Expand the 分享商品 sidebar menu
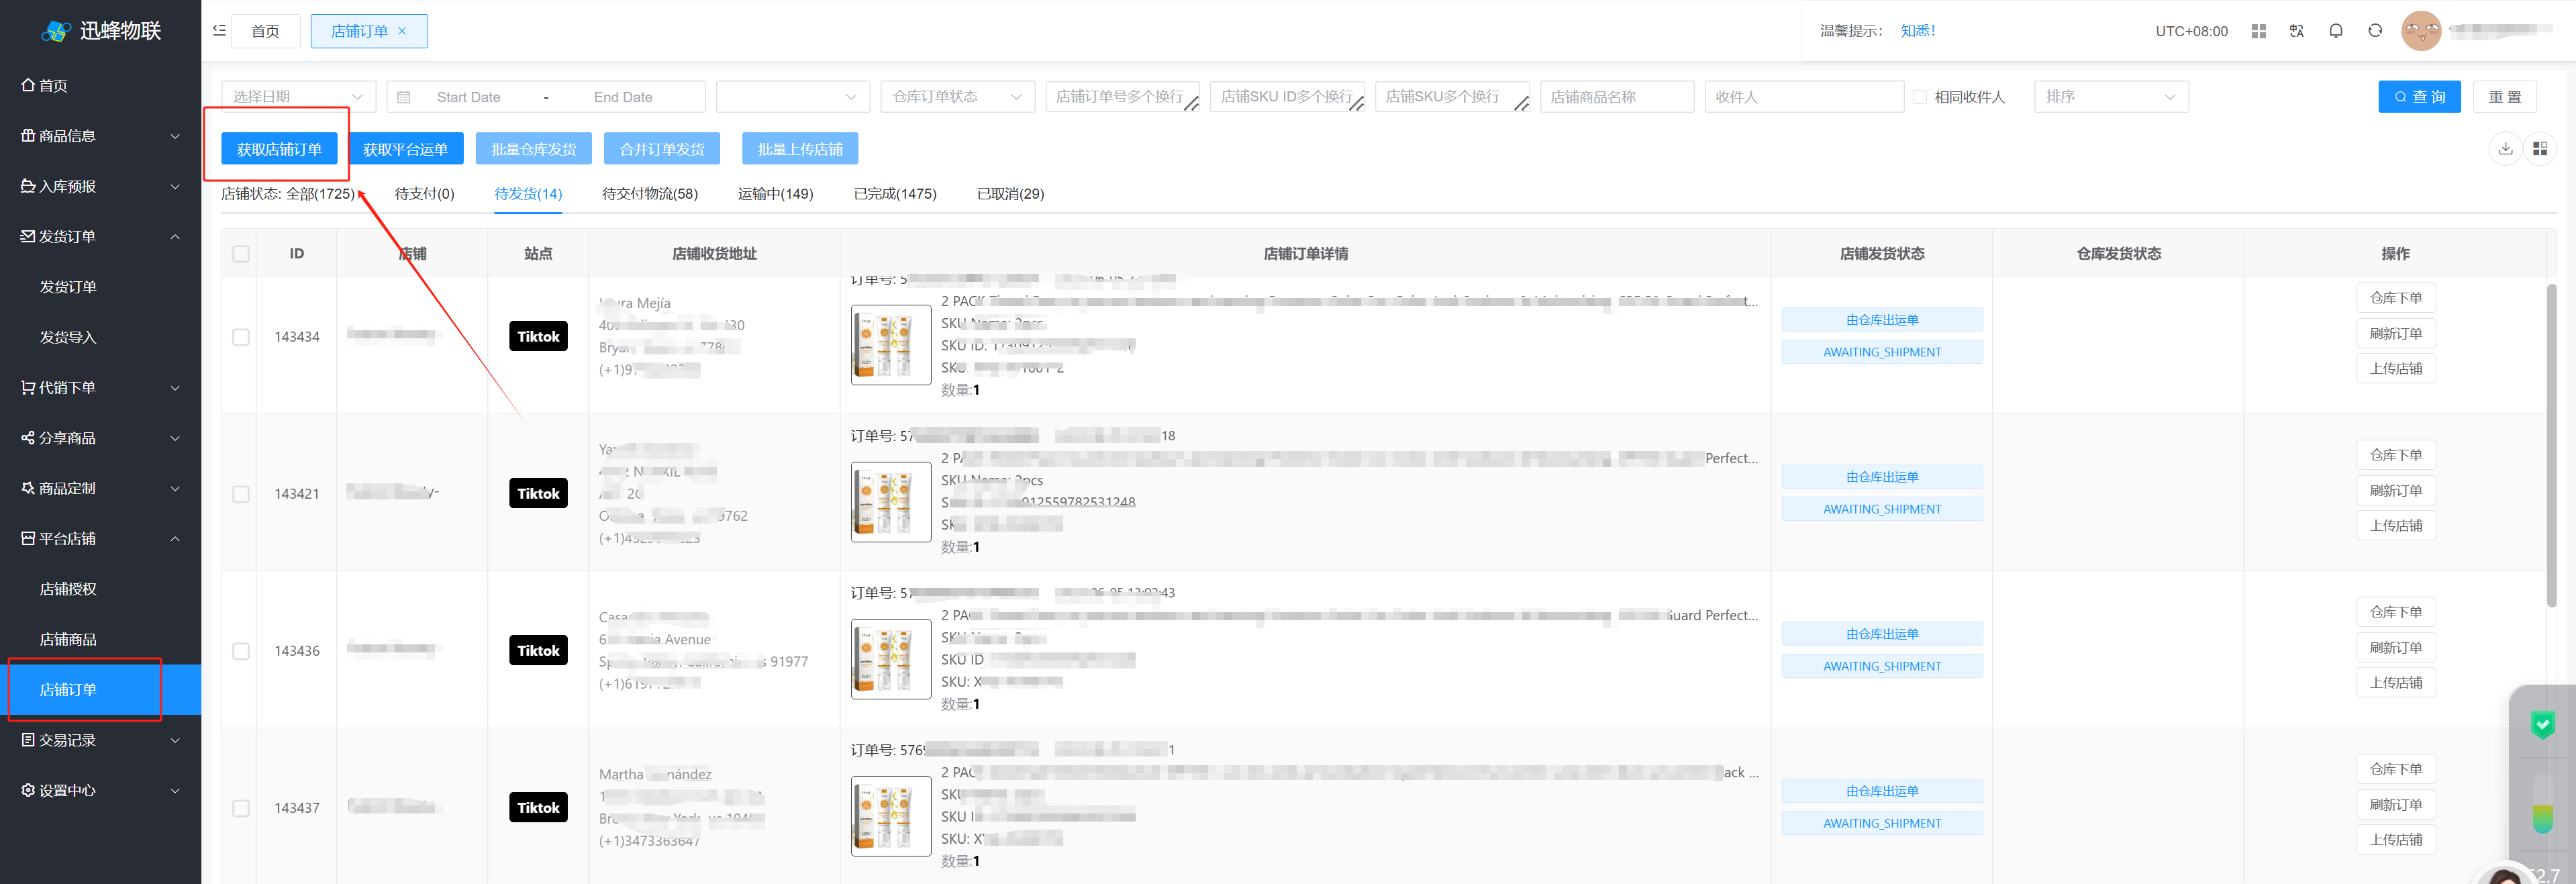Screen dimensions: 2576x884 (x=100, y=438)
